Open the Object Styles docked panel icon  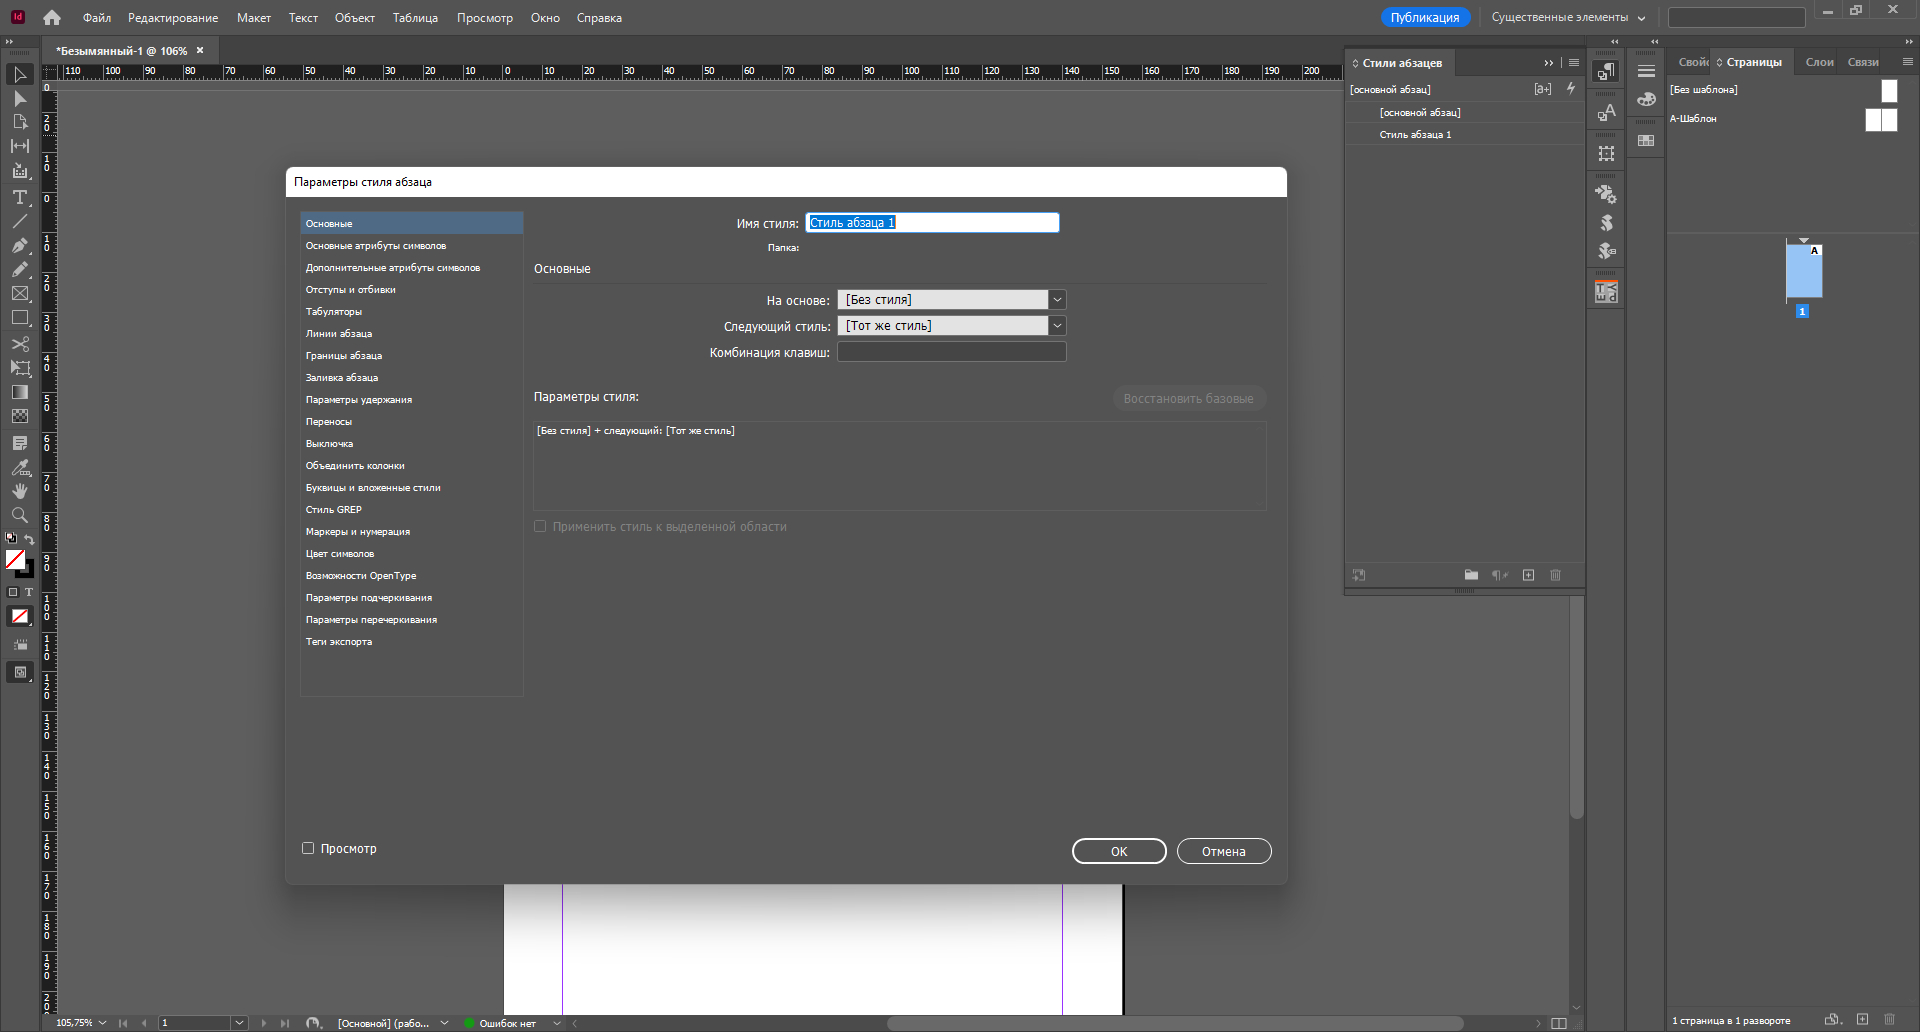[1606, 153]
